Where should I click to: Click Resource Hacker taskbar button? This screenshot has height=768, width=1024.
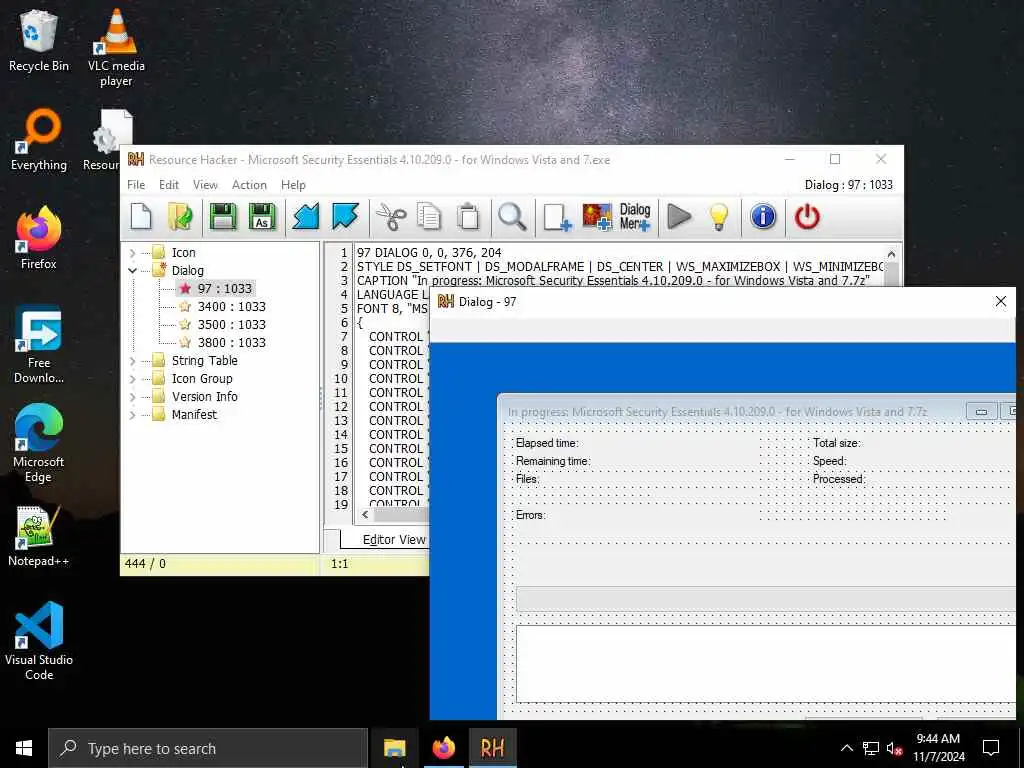pos(492,748)
